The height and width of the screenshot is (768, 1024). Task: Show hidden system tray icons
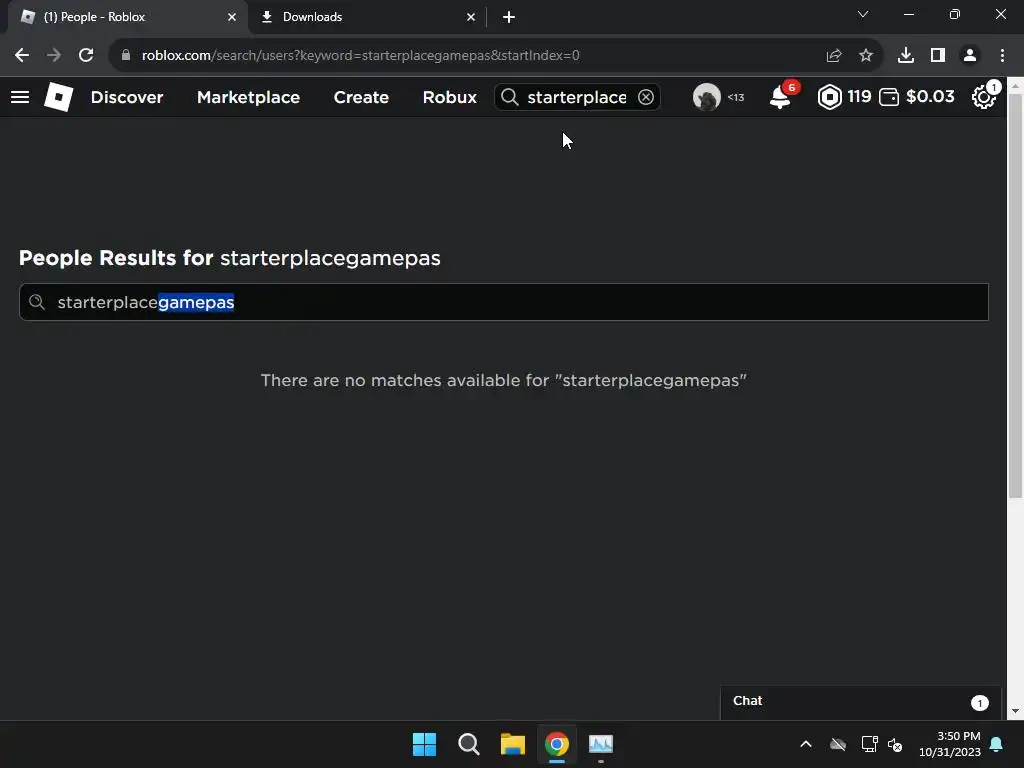click(x=806, y=744)
